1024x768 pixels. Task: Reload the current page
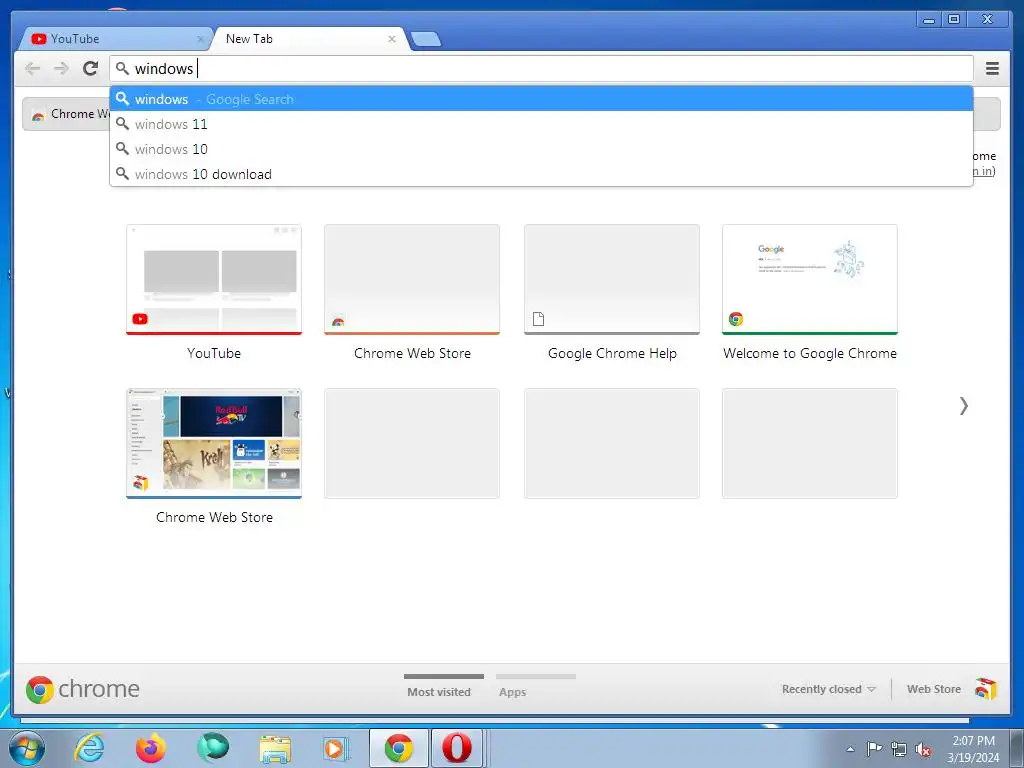pos(90,68)
